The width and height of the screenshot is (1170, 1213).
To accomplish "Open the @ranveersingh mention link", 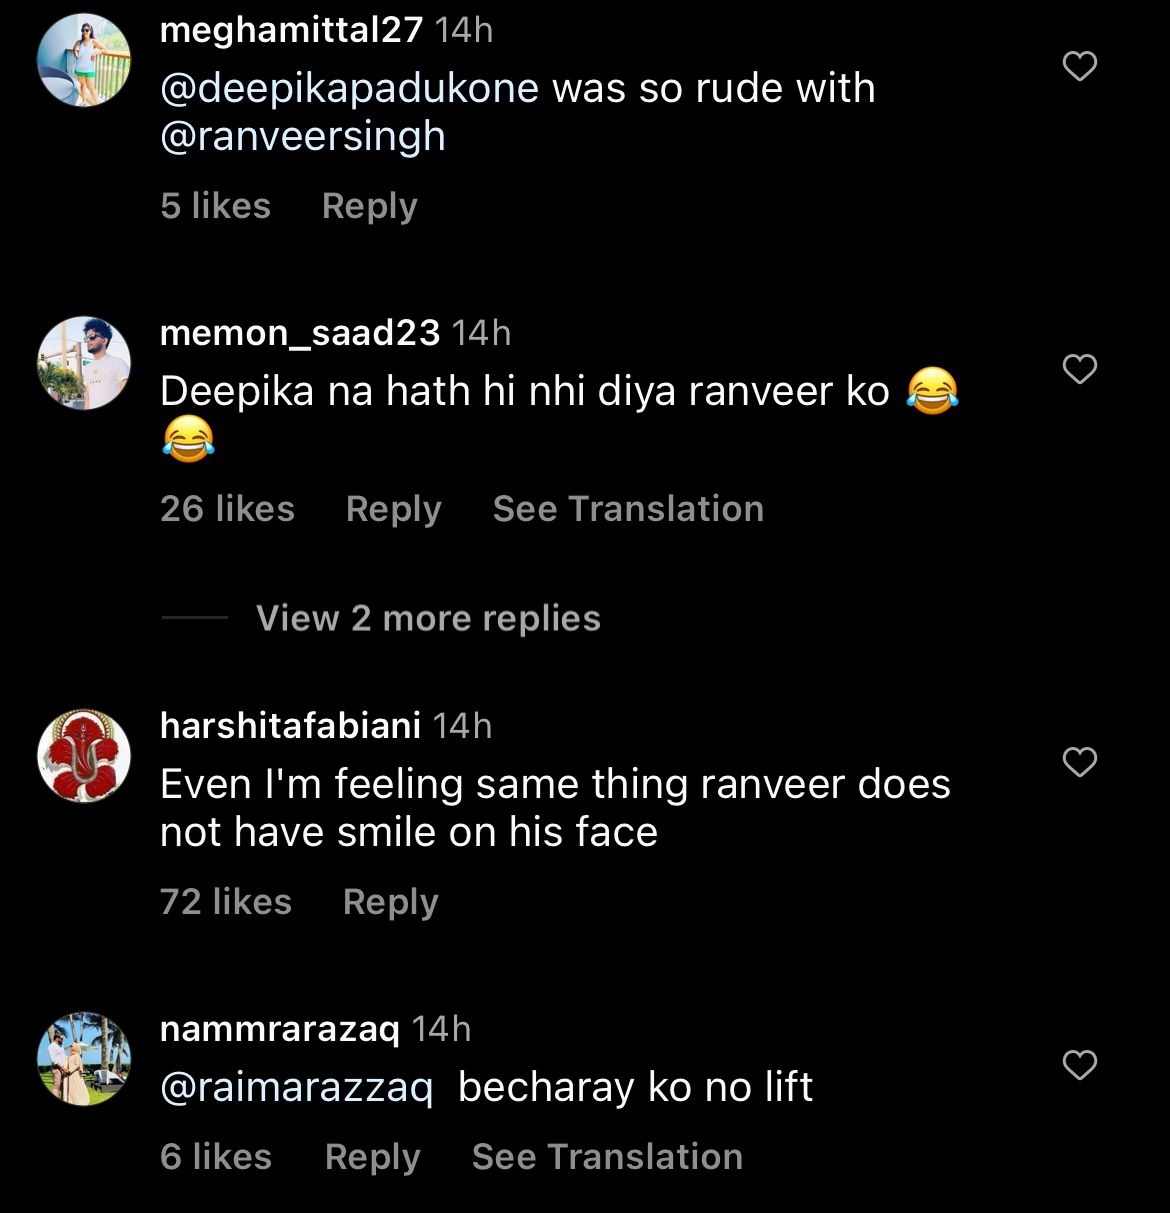I will [x=302, y=136].
